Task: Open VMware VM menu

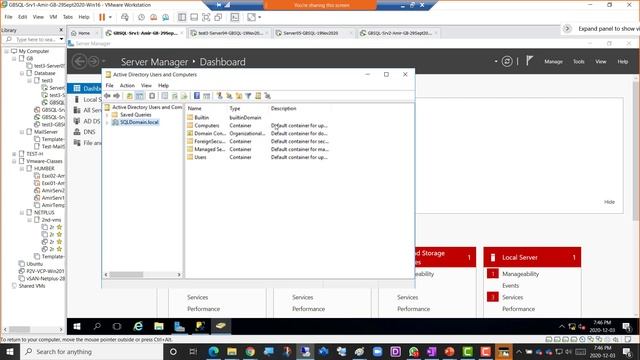Action: pyautogui.click(x=53, y=17)
